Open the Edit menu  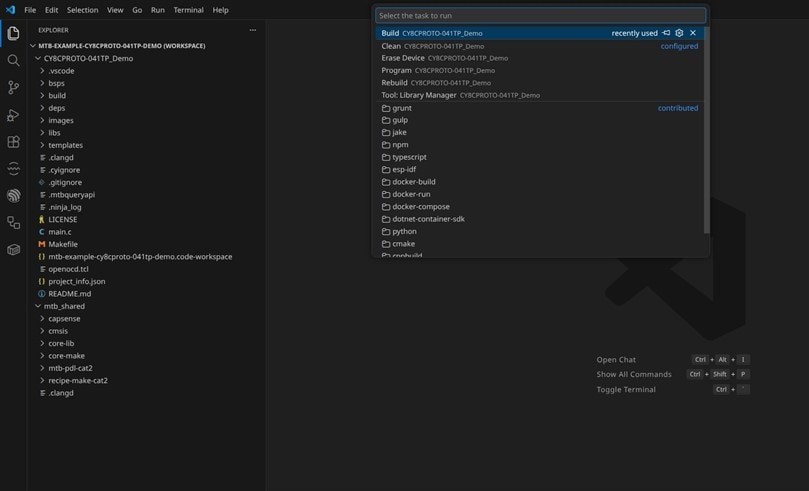click(x=51, y=10)
